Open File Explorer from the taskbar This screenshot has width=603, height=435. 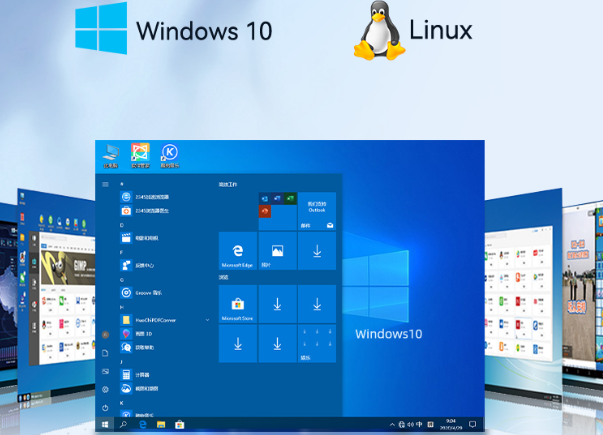[161, 424]
